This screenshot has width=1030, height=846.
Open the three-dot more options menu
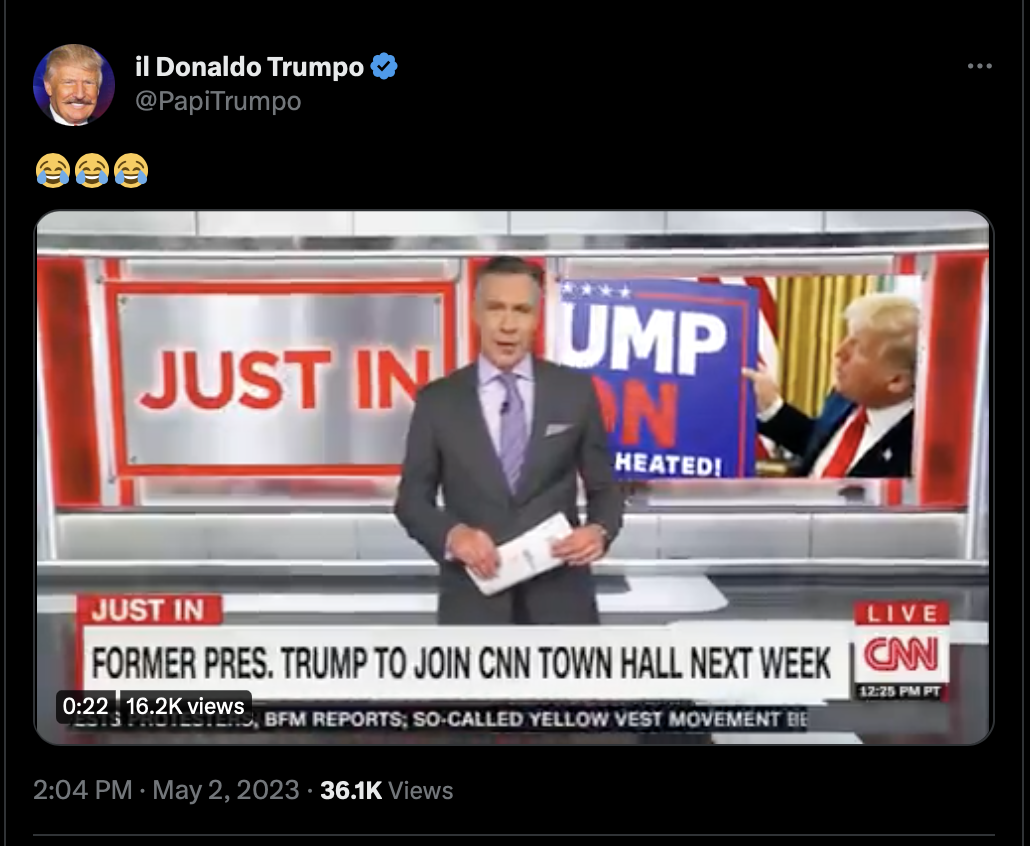click(x=979, y=66)
